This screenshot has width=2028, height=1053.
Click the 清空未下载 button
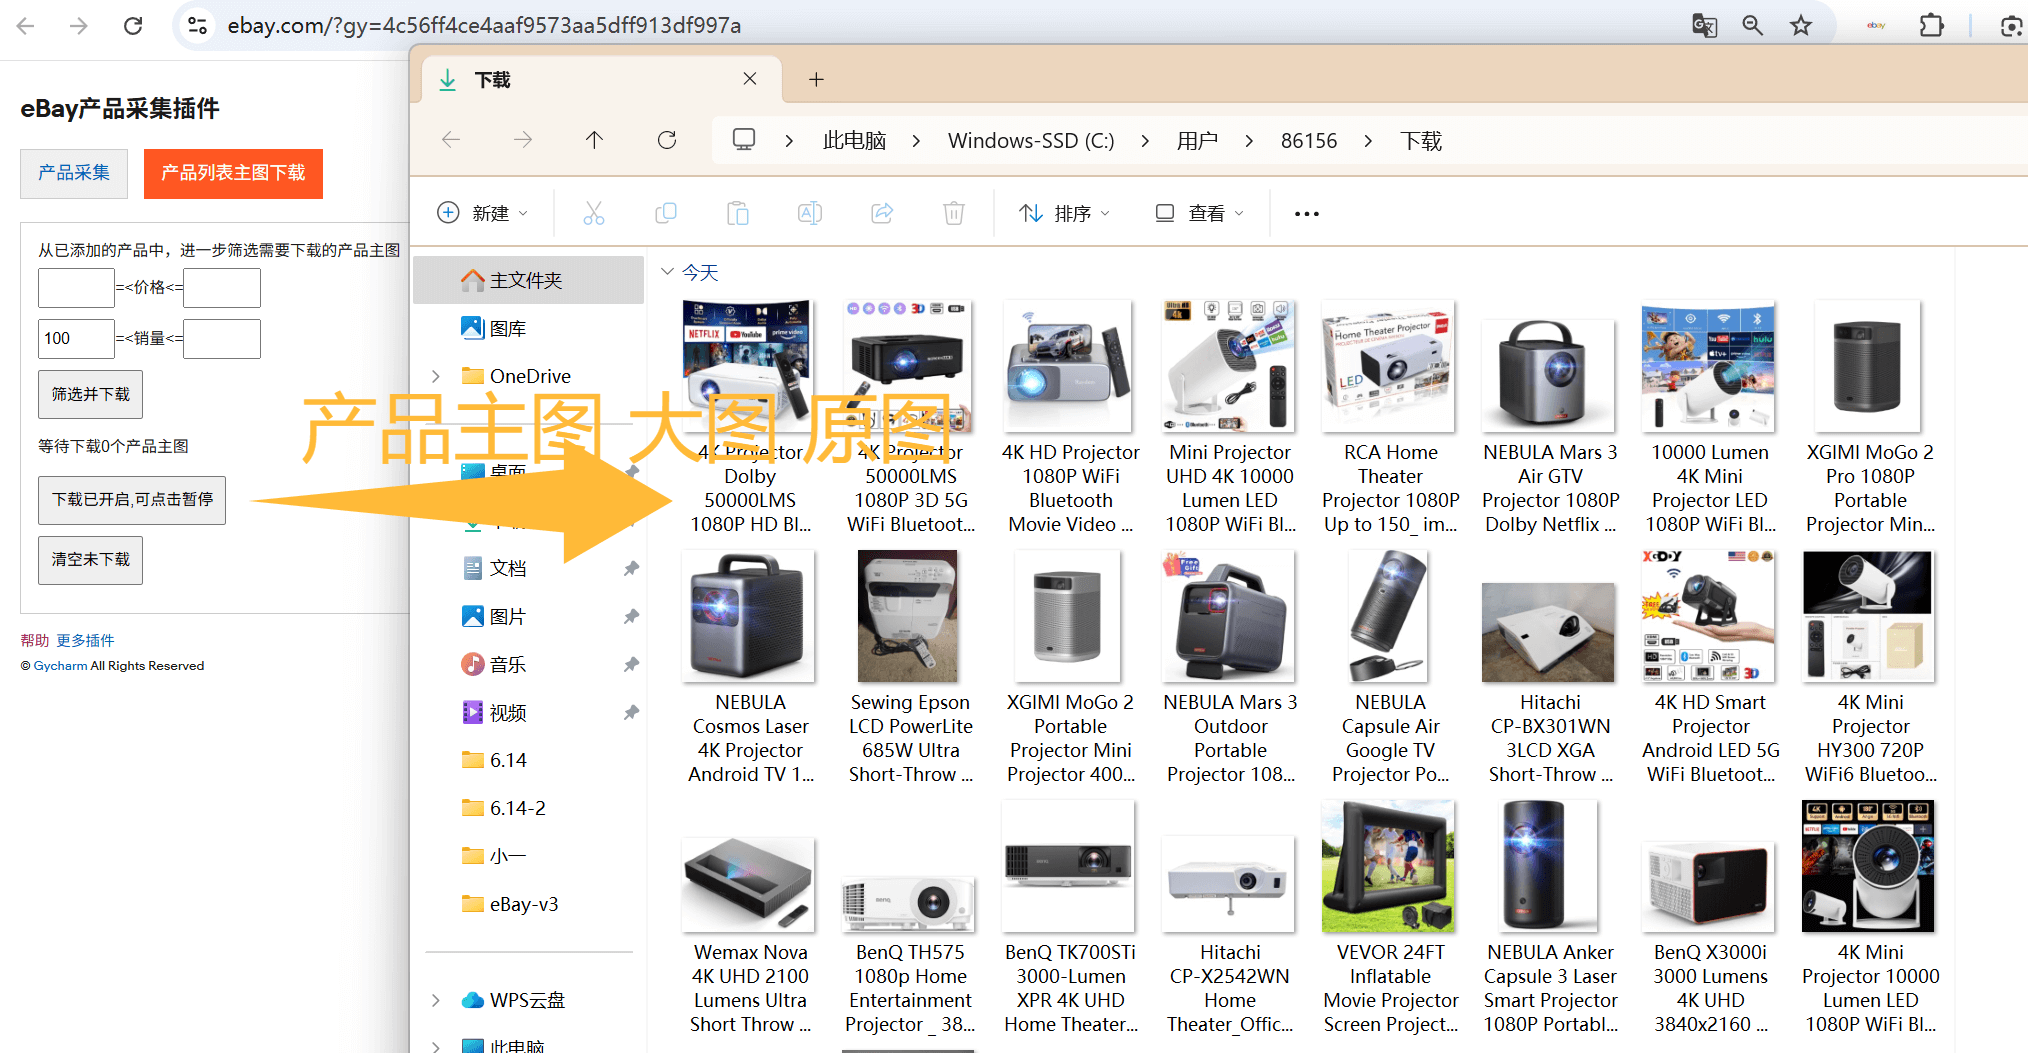point(91,559)
